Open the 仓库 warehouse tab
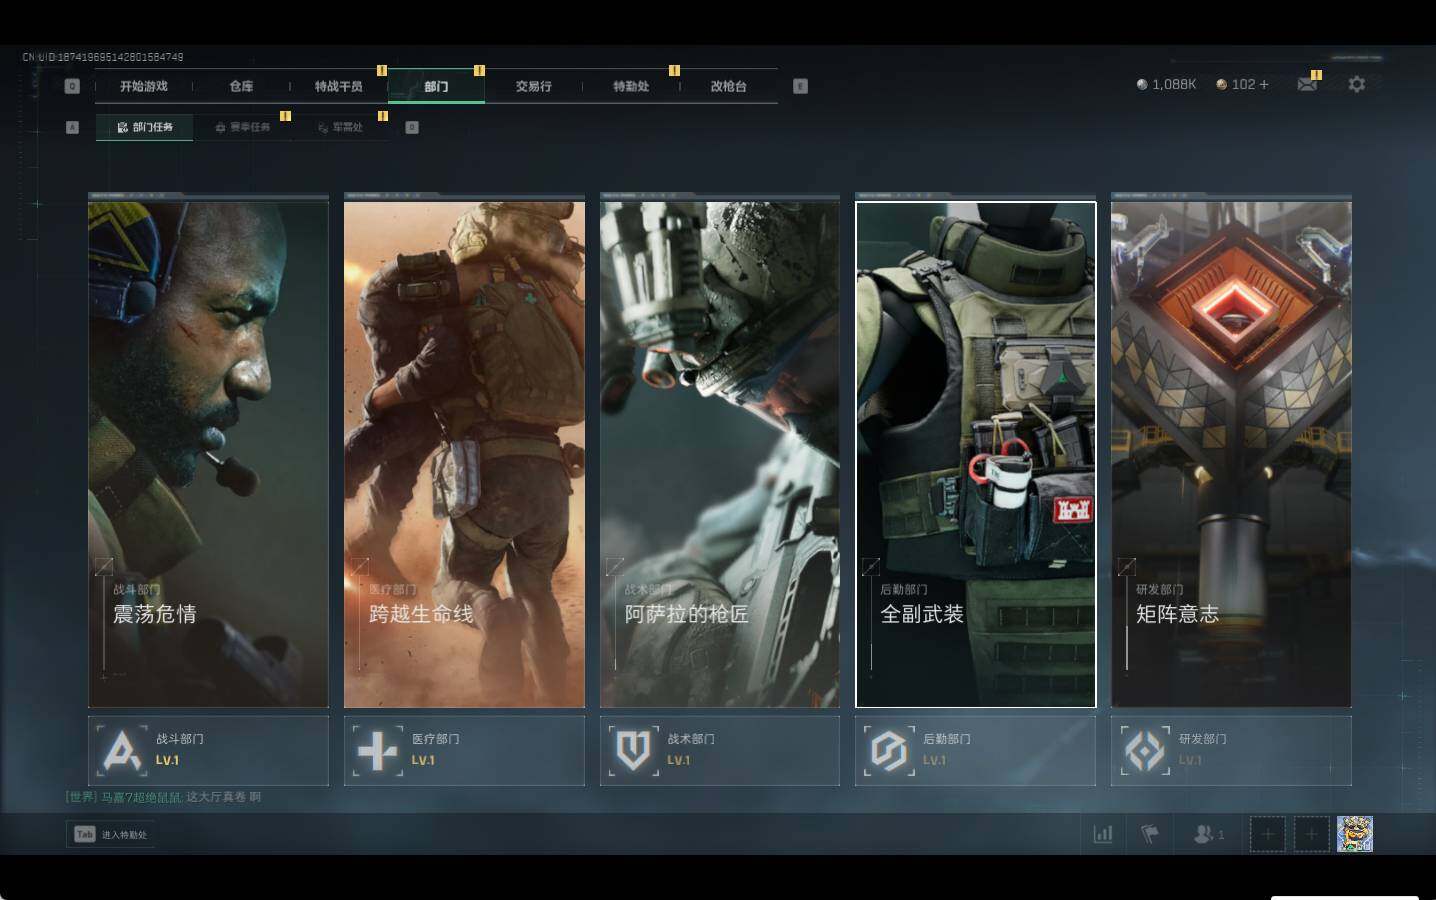 (x=241, y=86)
